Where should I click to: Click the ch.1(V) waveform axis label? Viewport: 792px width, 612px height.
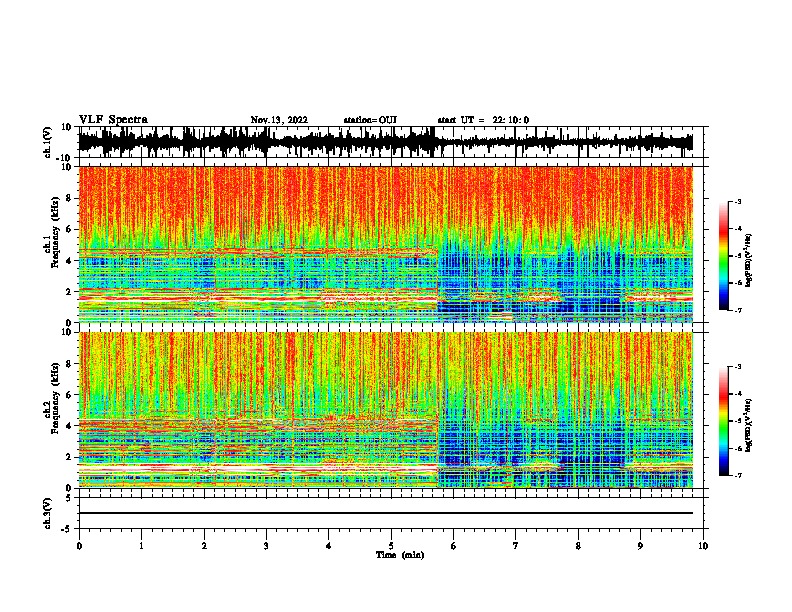tap(48, 142)
